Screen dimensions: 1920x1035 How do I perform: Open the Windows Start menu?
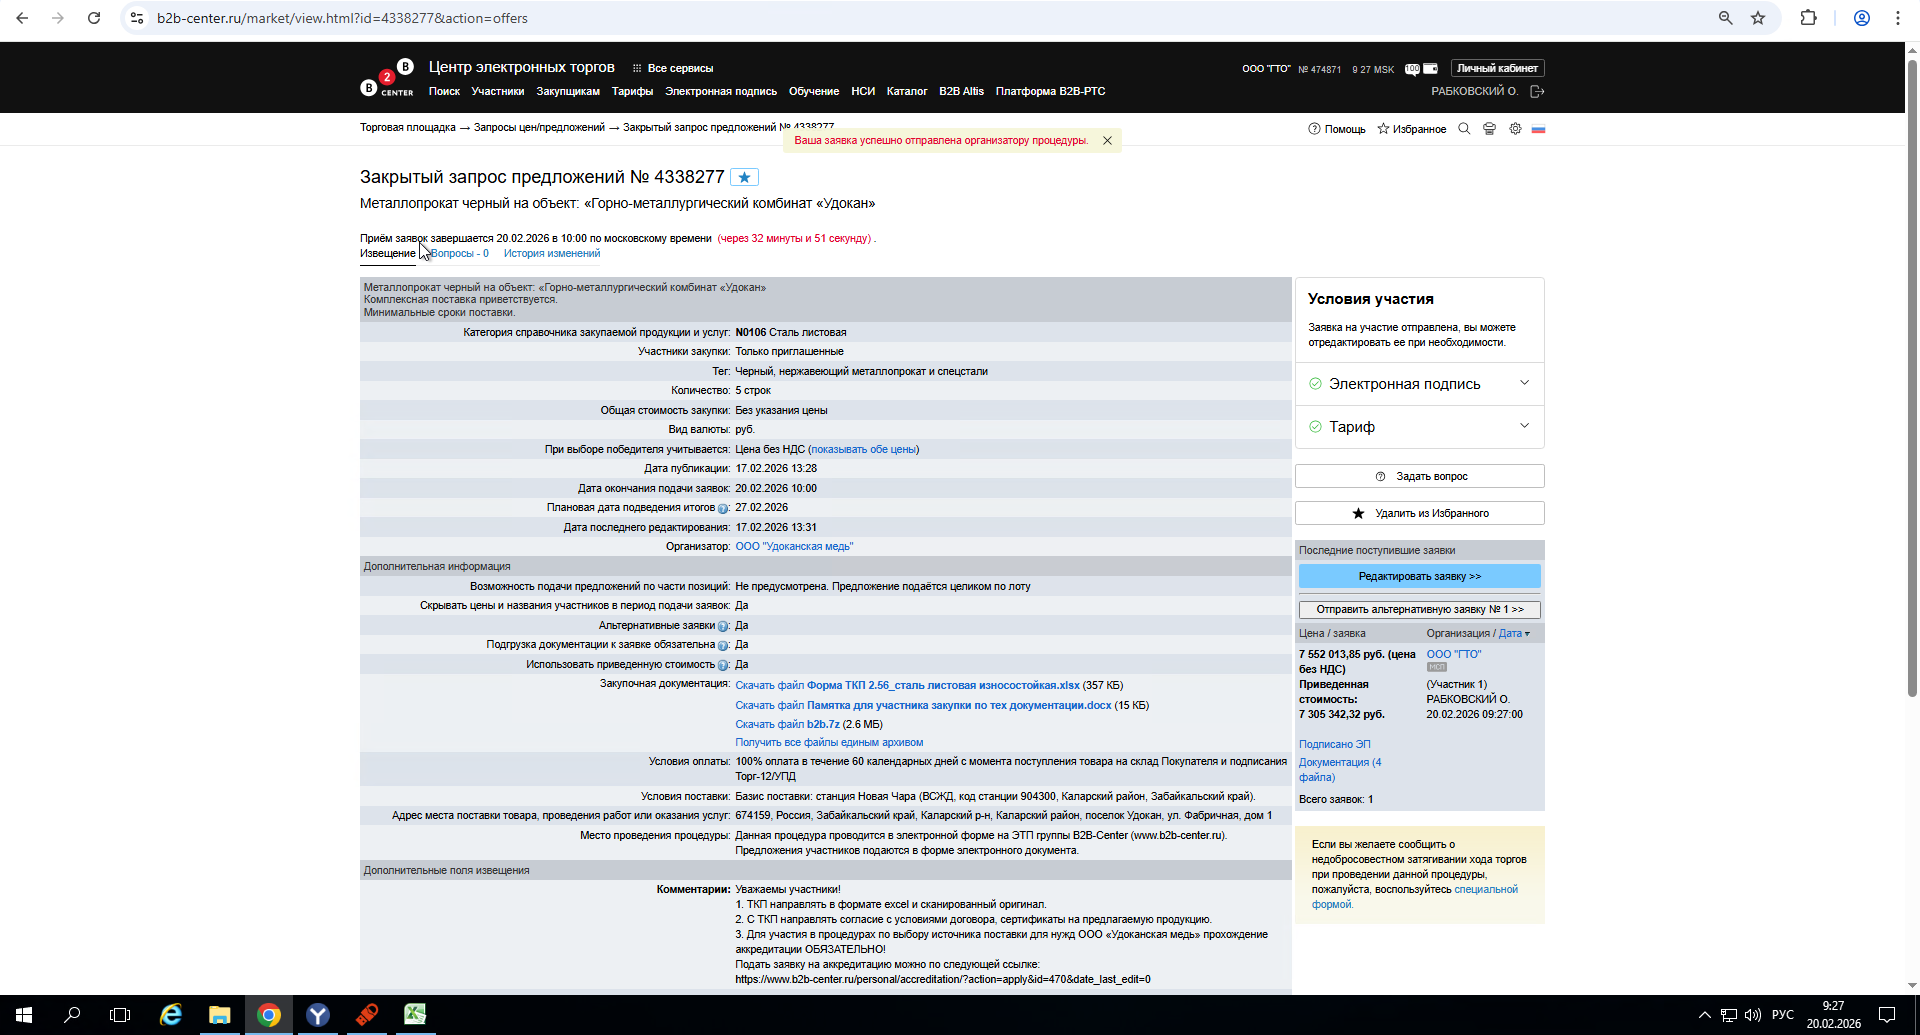point(24,1015)
